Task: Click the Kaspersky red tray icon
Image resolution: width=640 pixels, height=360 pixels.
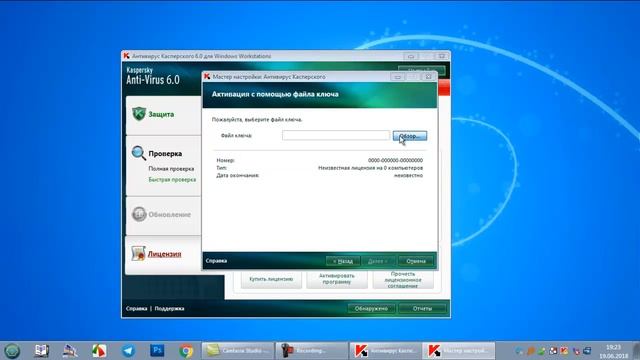Action: (564, 351)
